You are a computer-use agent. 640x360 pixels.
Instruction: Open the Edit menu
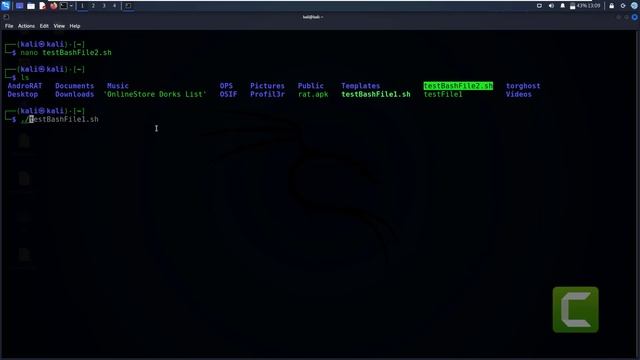[44, 26]
